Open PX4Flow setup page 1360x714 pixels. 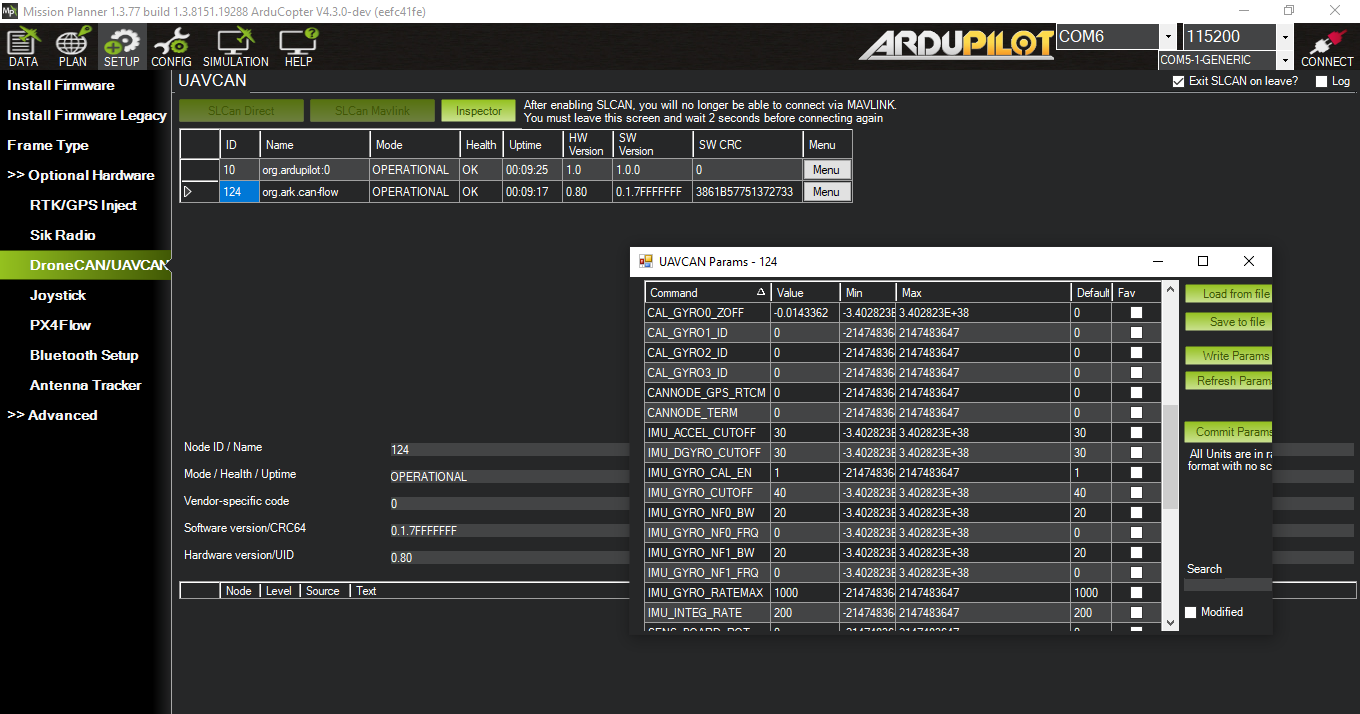61,325
